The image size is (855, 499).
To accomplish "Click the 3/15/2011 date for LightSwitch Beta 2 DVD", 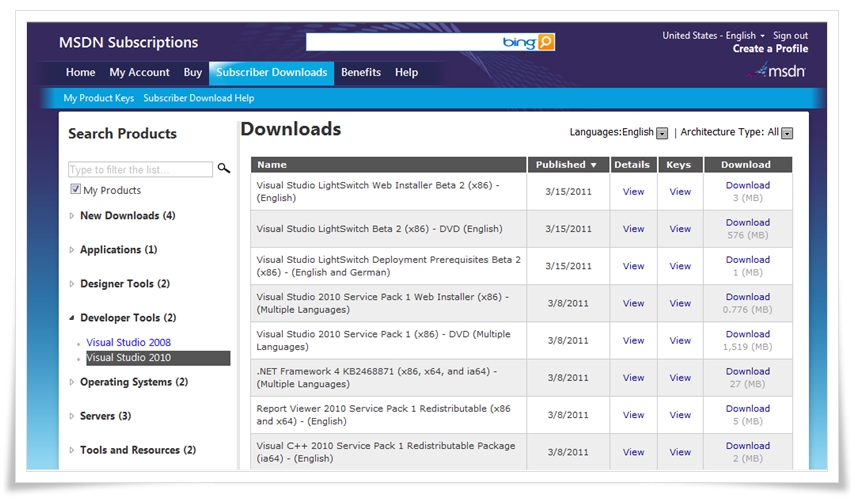I will click(x=568, y=229).
